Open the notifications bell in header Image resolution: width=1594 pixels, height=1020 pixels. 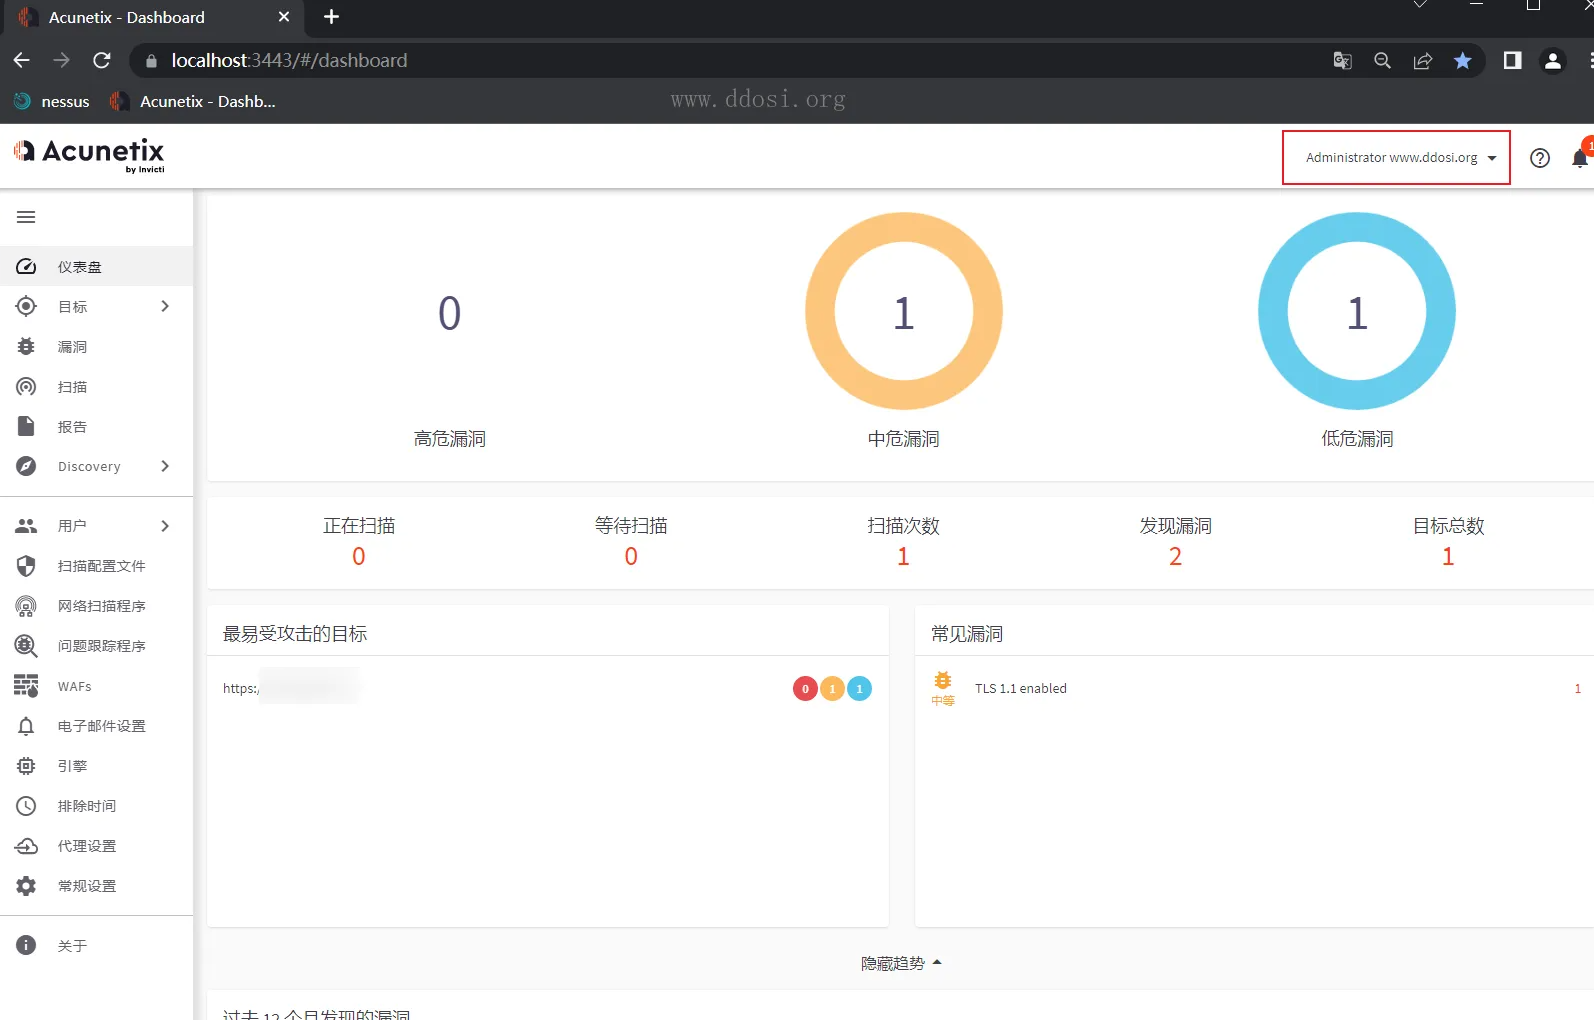(x=1580, y=158)
